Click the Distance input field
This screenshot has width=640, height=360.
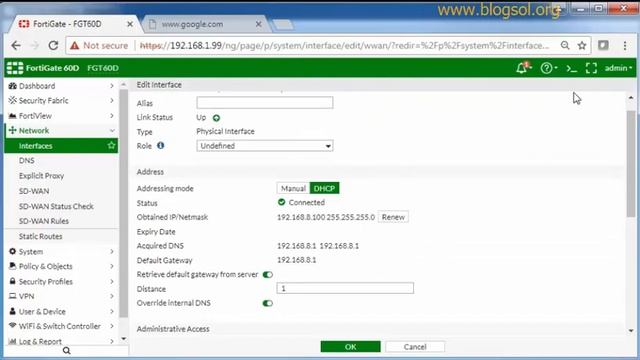coord(345,288)
